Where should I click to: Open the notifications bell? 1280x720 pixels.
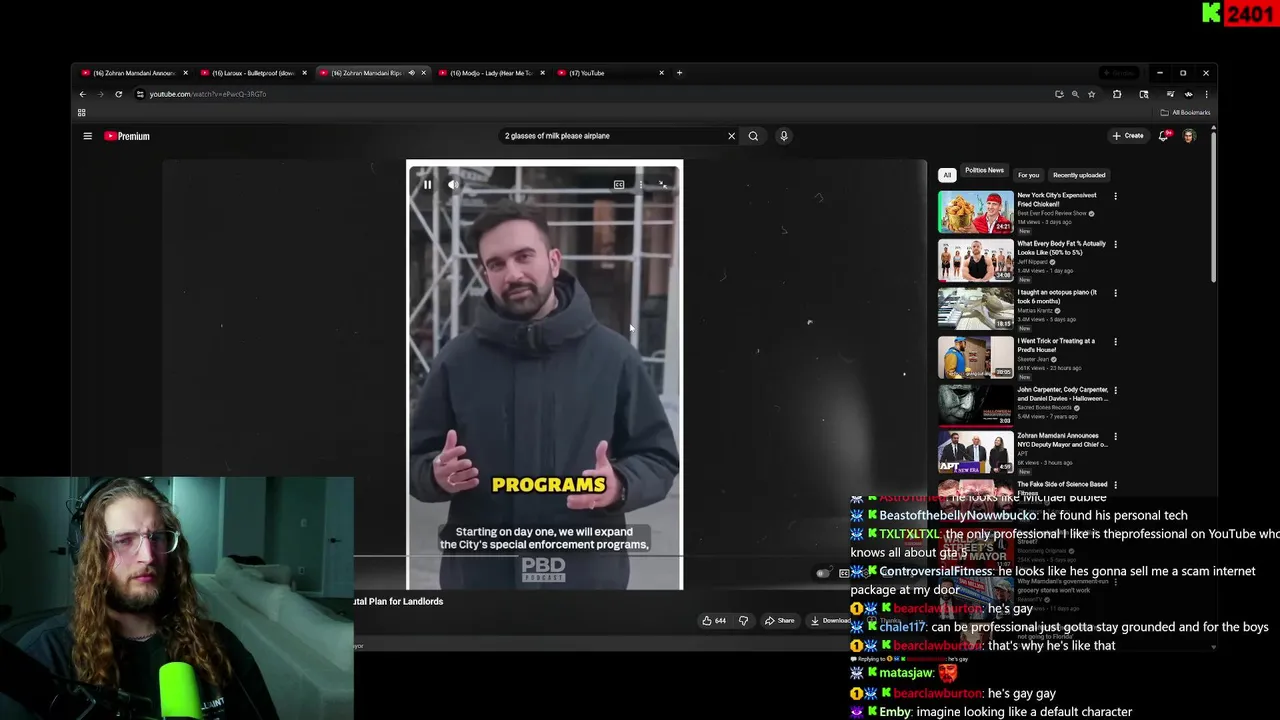(1164, 136)
